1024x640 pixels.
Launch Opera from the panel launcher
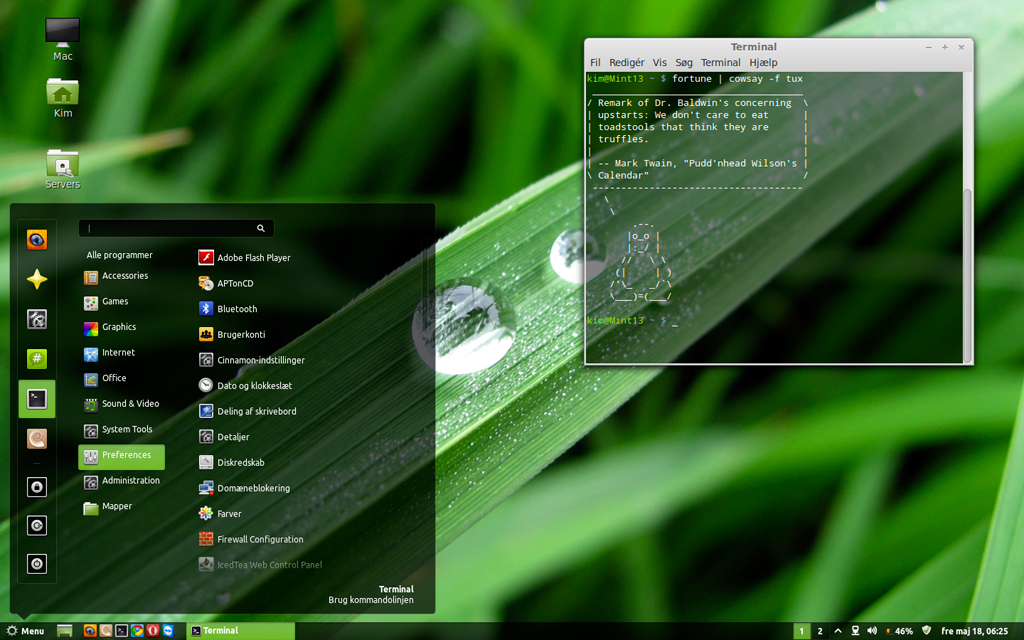coord(153,630)
